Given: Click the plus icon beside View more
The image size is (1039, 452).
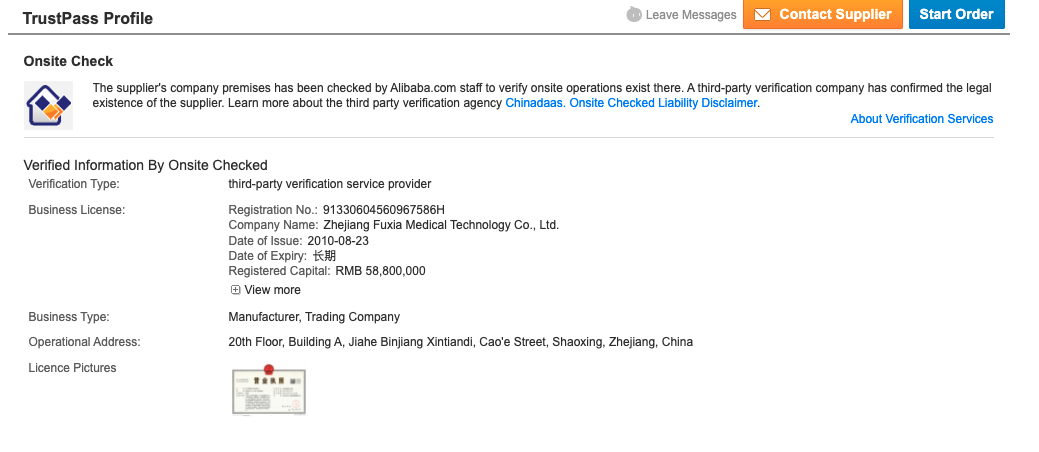Looking at the screenshot, I should (236, 290).
